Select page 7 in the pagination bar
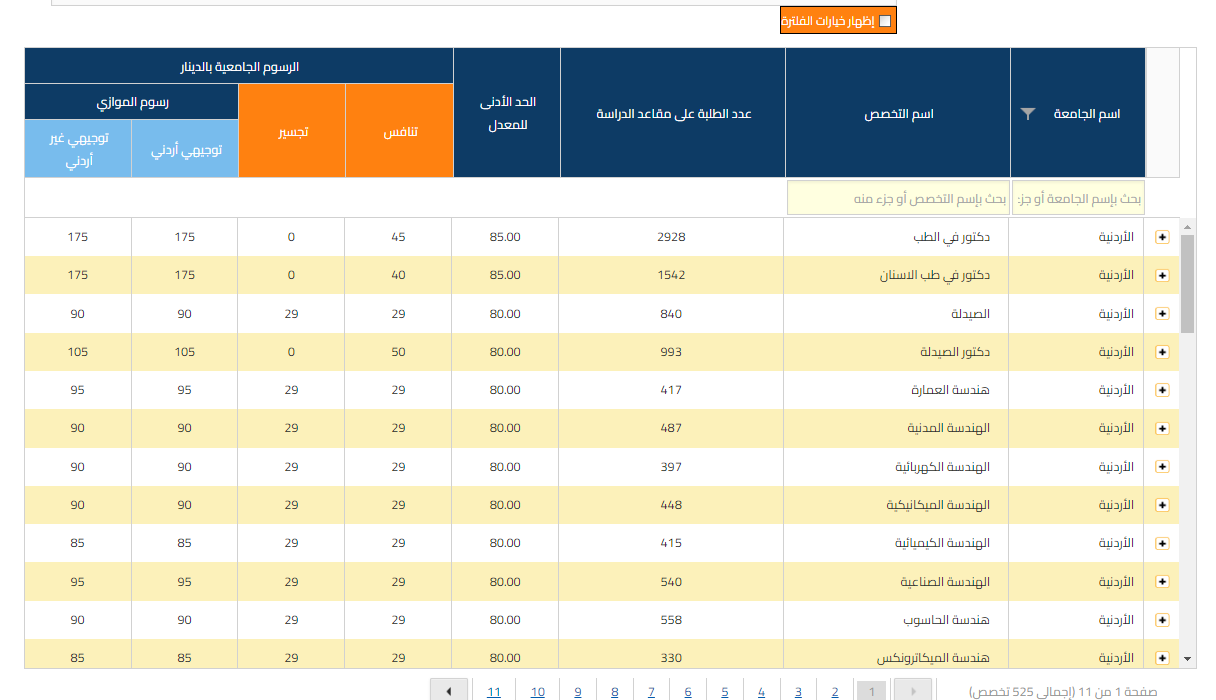 [x=651, y=690]
